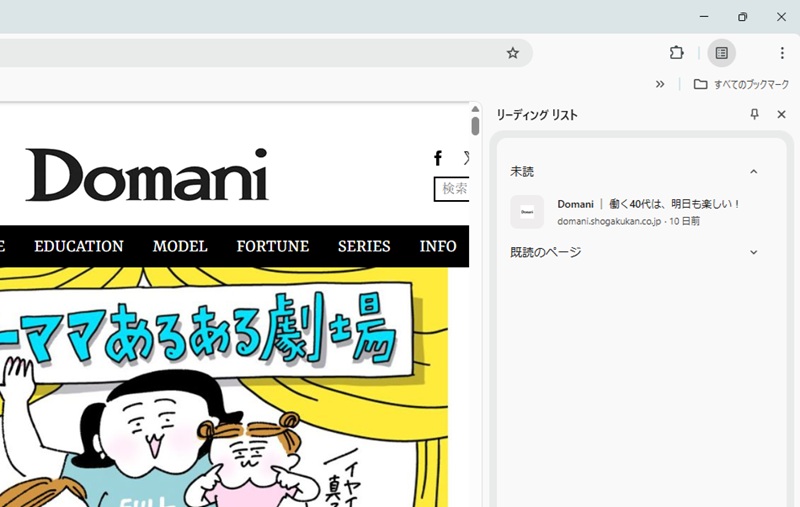800x507 pixels.
Task: Open the INFO menu item
Action: coord(438,246)
